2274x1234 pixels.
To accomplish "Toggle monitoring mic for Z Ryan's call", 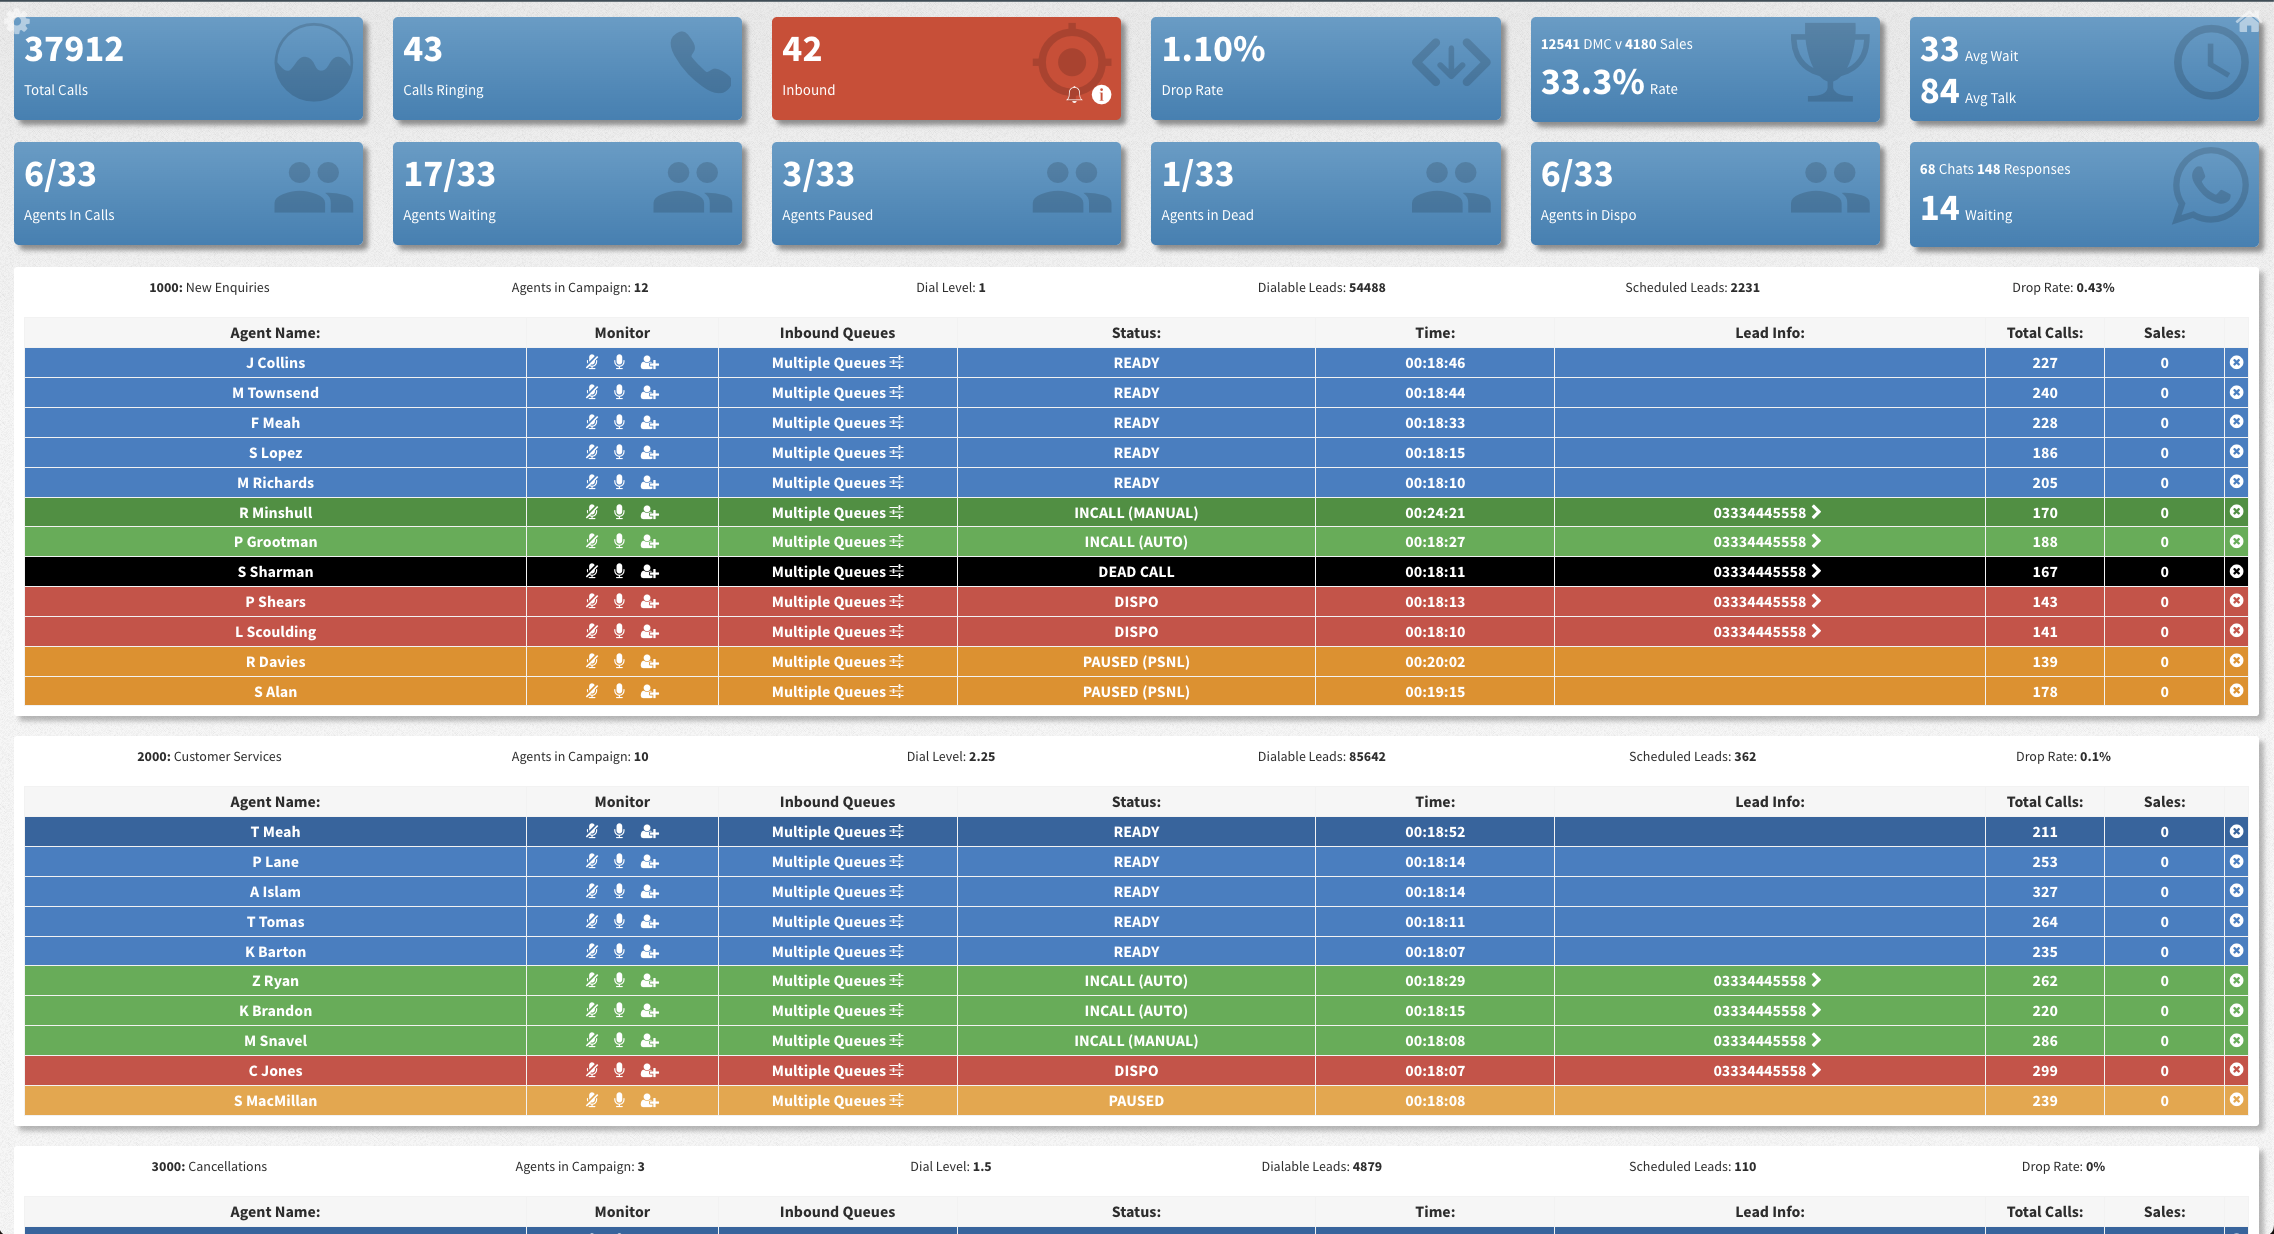I will point(620,980).
